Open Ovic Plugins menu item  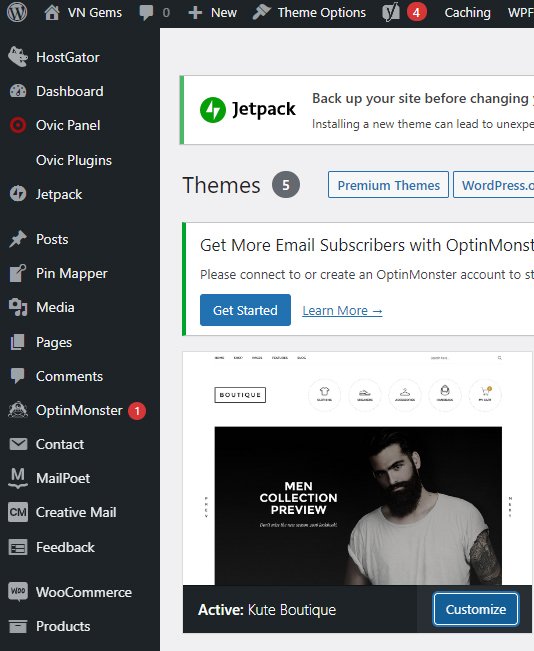point(74,160)
